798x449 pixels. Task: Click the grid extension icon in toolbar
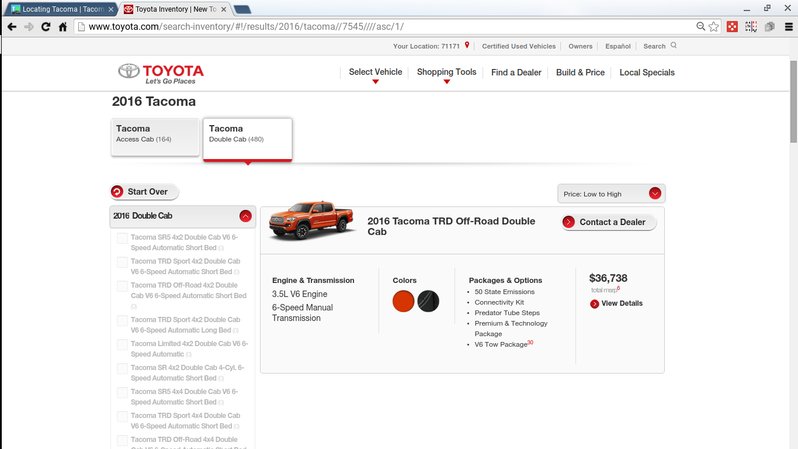click(751, 26)
